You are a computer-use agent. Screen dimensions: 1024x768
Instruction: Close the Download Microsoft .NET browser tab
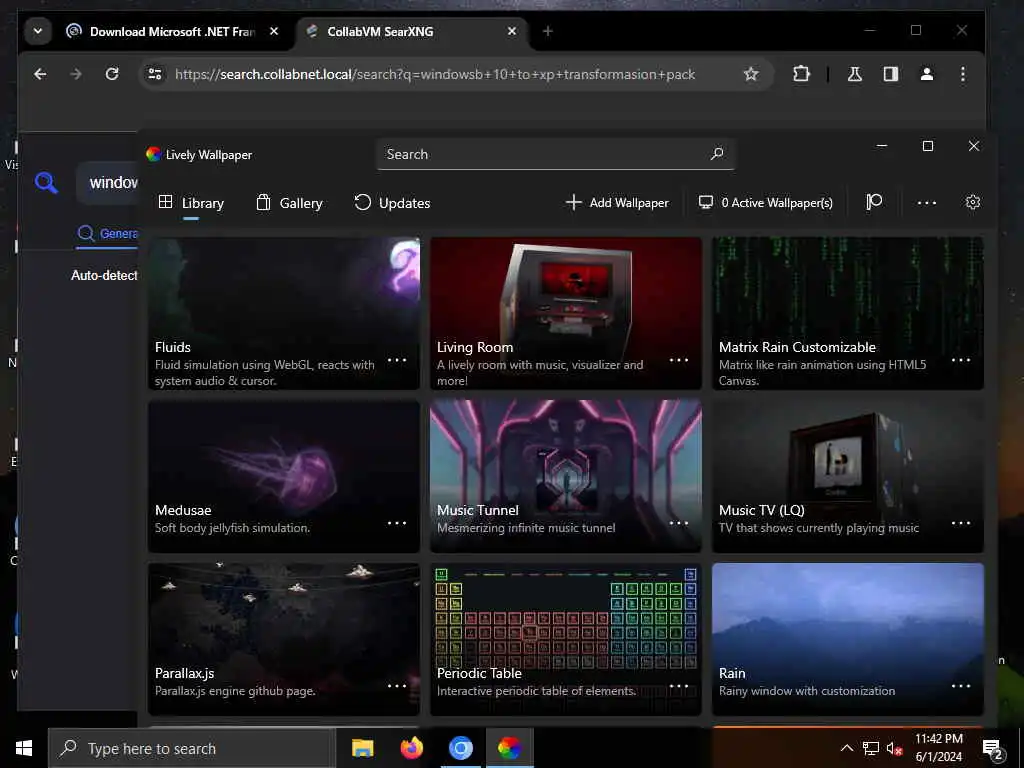tap(274, 31)
